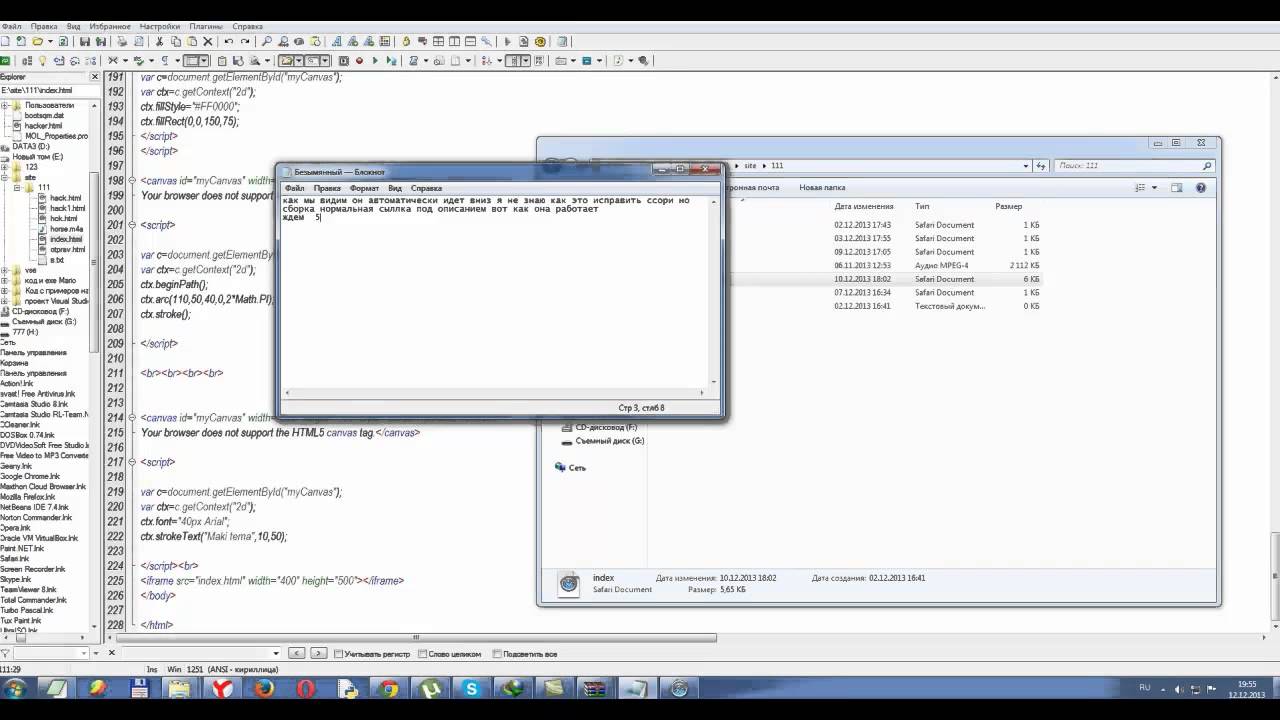Open the address bar history dropdown in explorer
The height and width of the screenshot is (720, 1280).
(x=1025, y=166)
